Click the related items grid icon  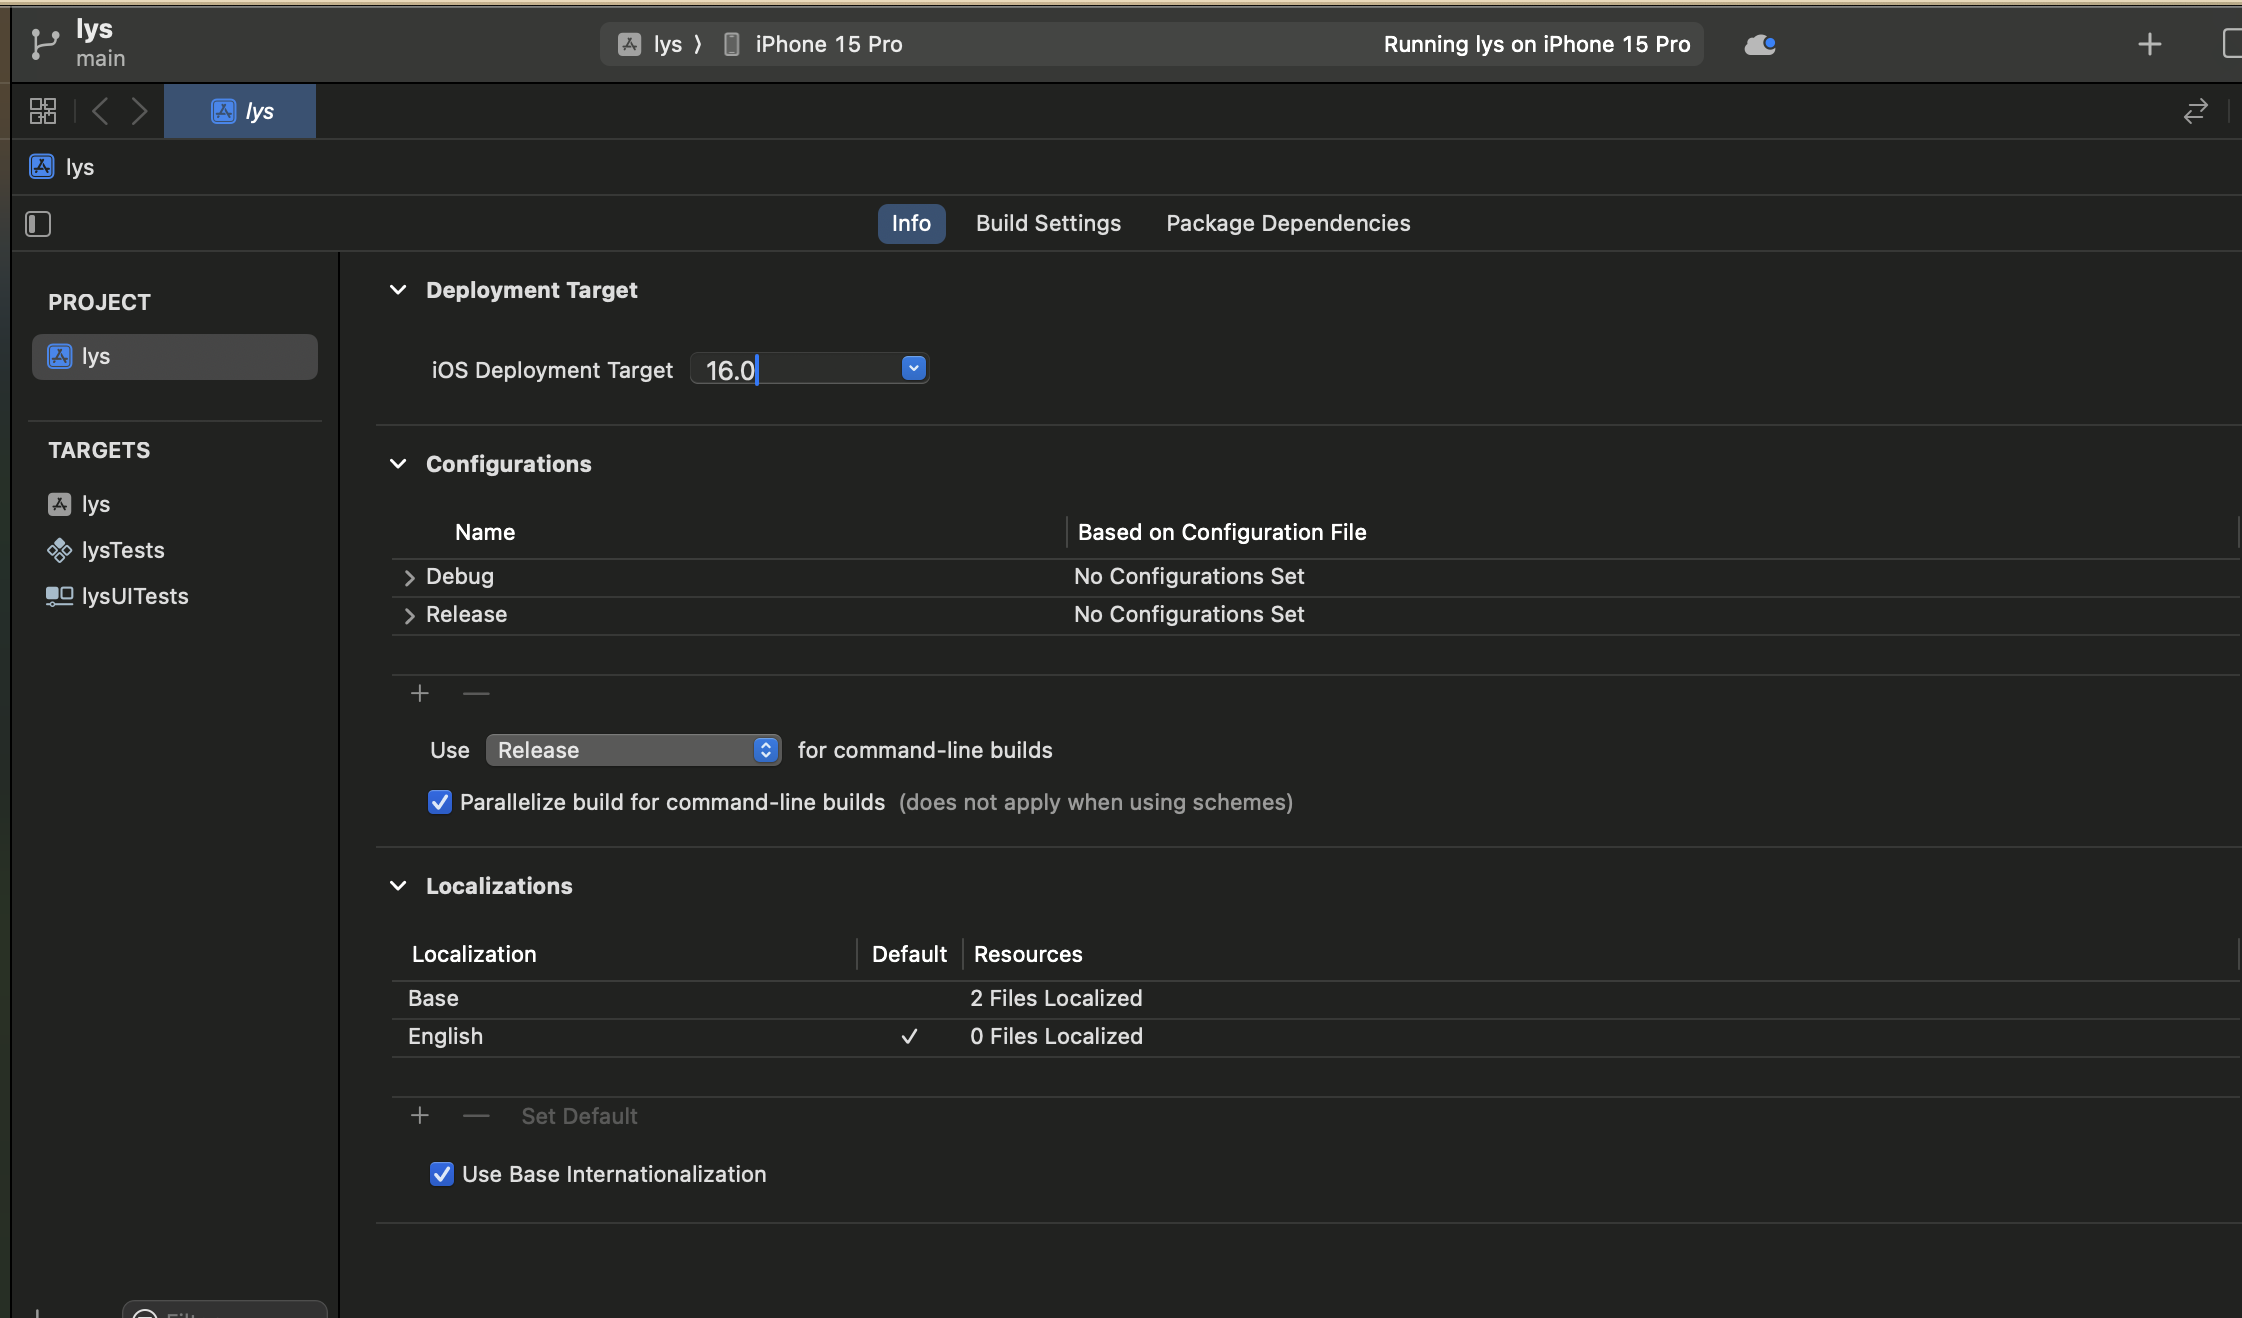[43, 111]
